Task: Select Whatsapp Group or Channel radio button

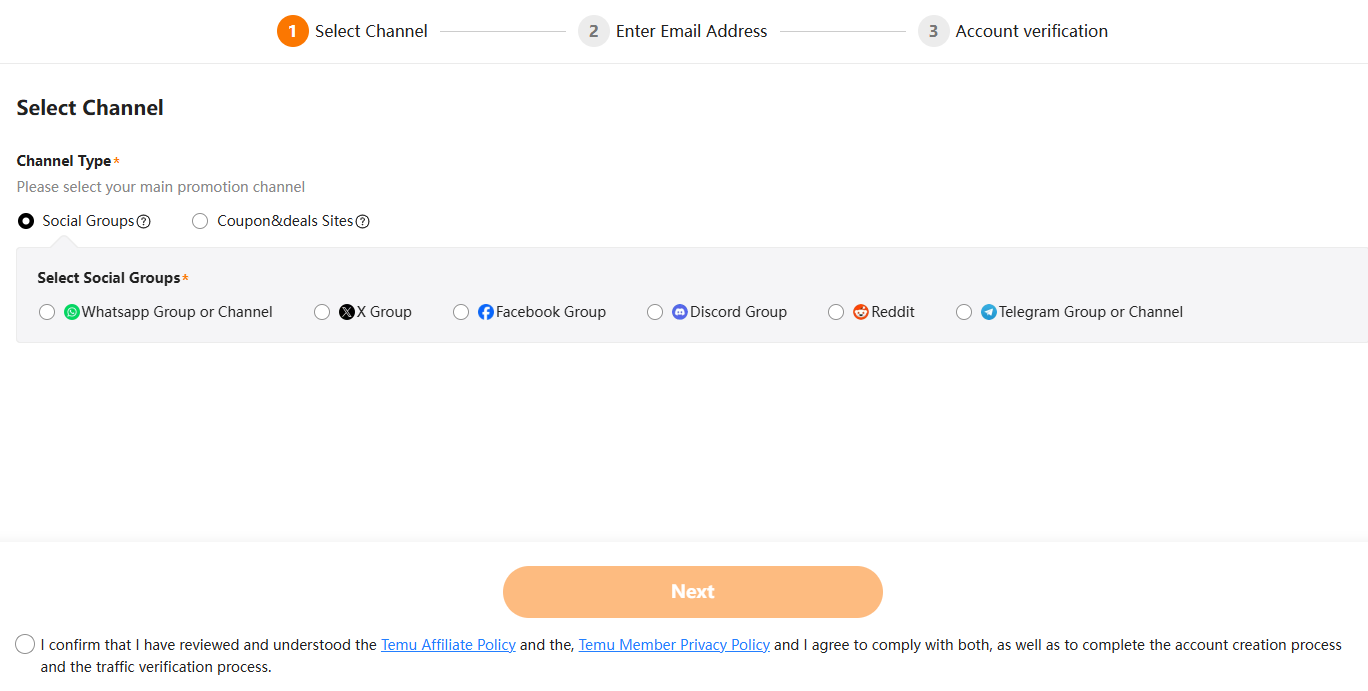Action: point(47,312)
